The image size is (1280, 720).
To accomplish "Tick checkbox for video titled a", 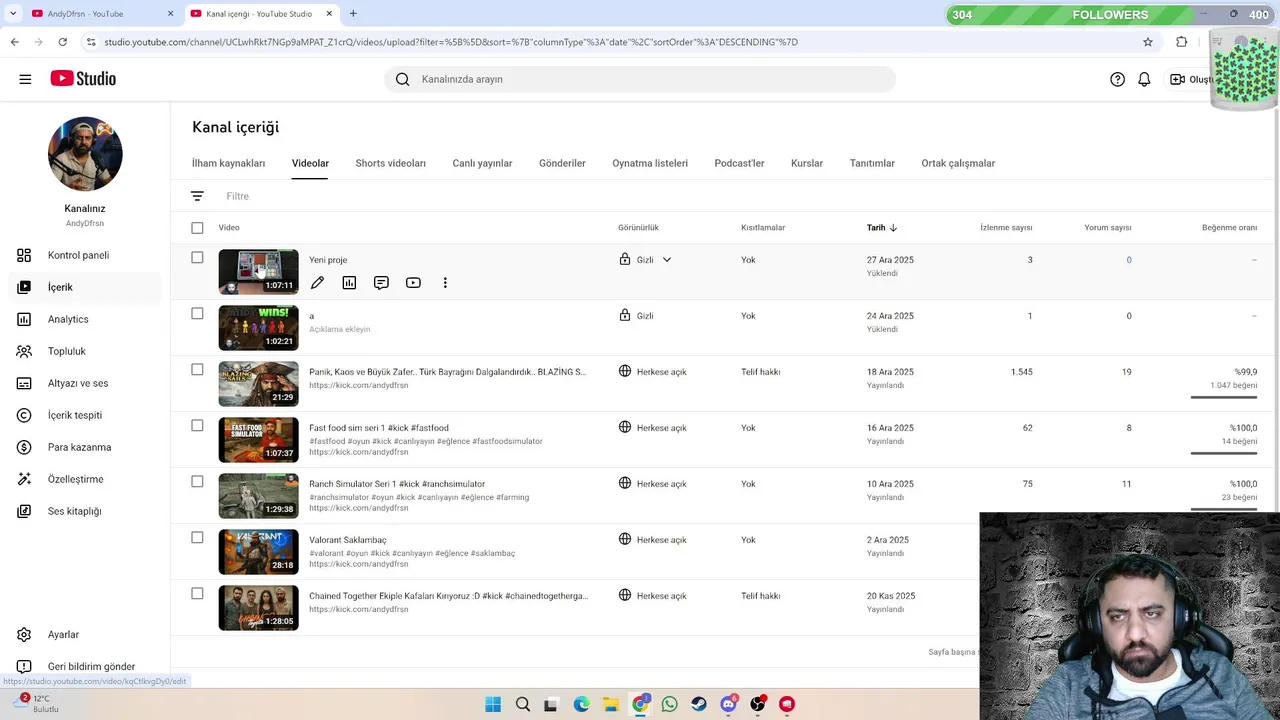I will tap(197, 314).
